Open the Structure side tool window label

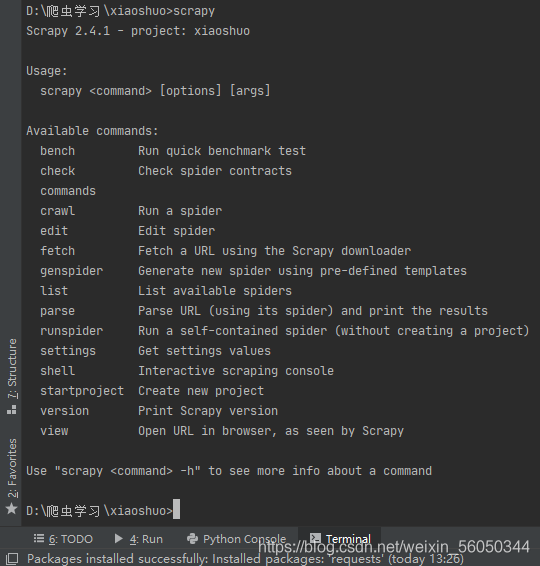click(x=12, y=369)
